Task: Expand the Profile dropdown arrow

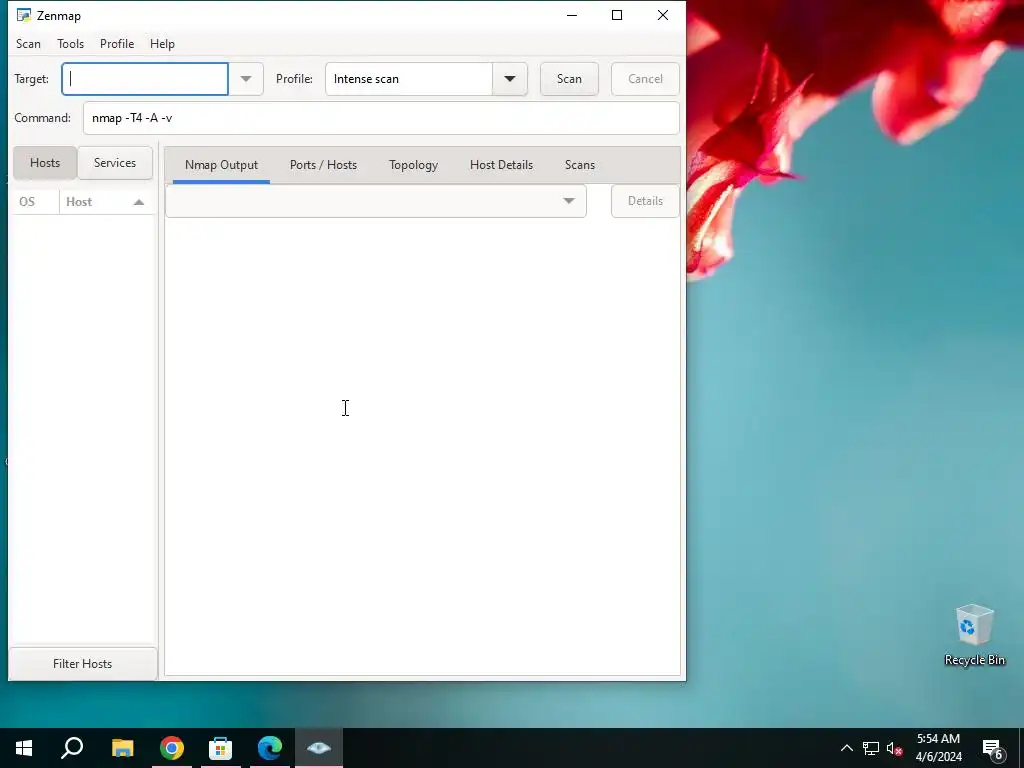Action: pyautogui.click(x=510, y=79)
